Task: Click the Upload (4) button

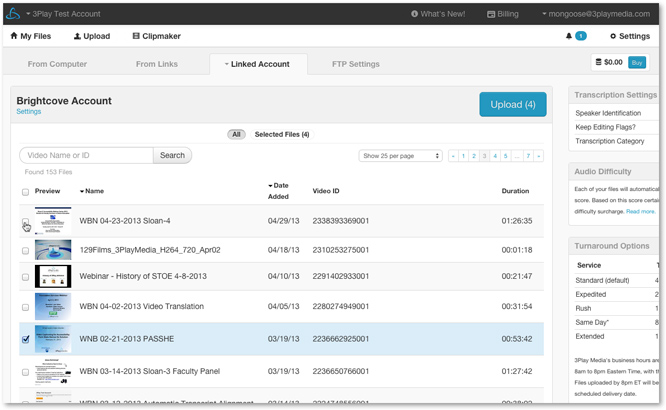Action: [513, 105]
